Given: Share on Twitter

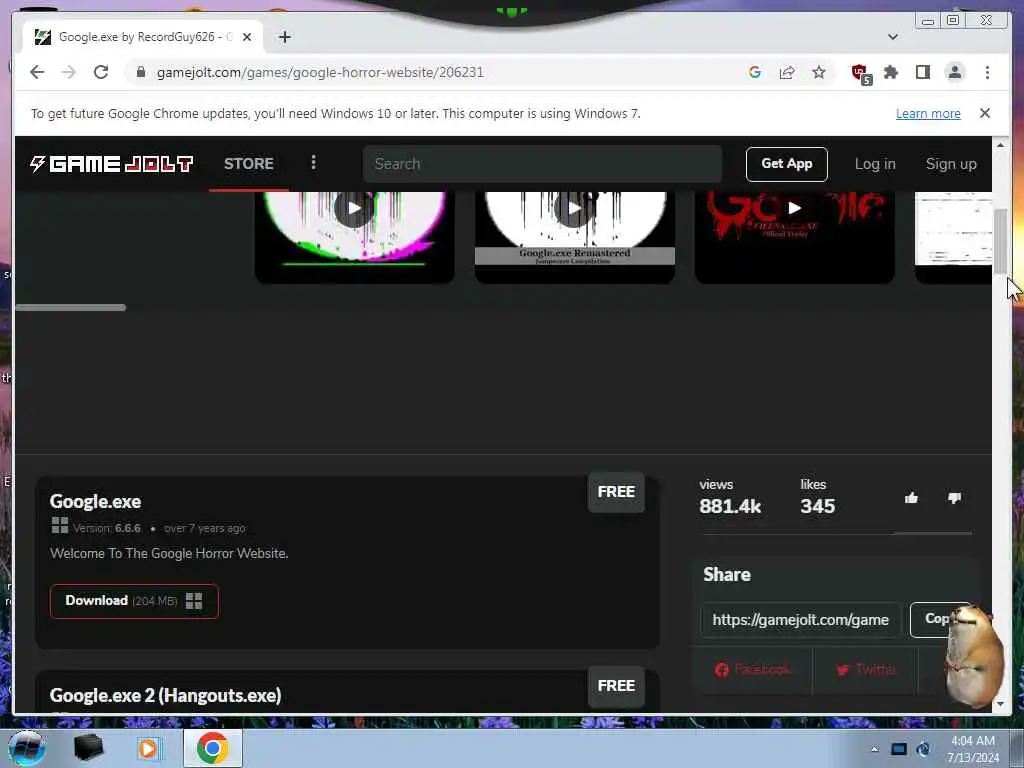Looking at the screenshot, I should click(865, 669).
